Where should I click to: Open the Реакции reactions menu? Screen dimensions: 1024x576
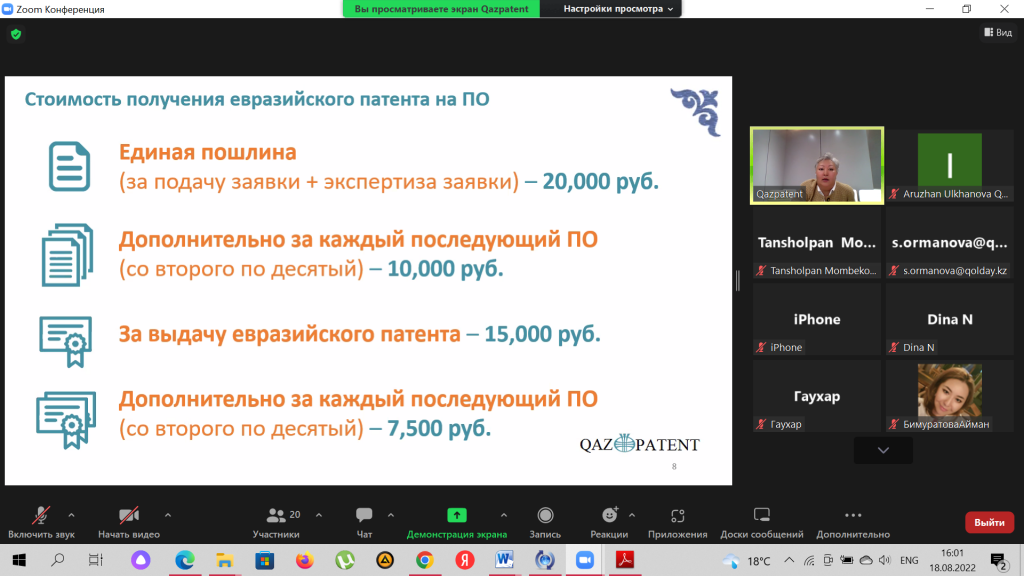pos(609,520)
